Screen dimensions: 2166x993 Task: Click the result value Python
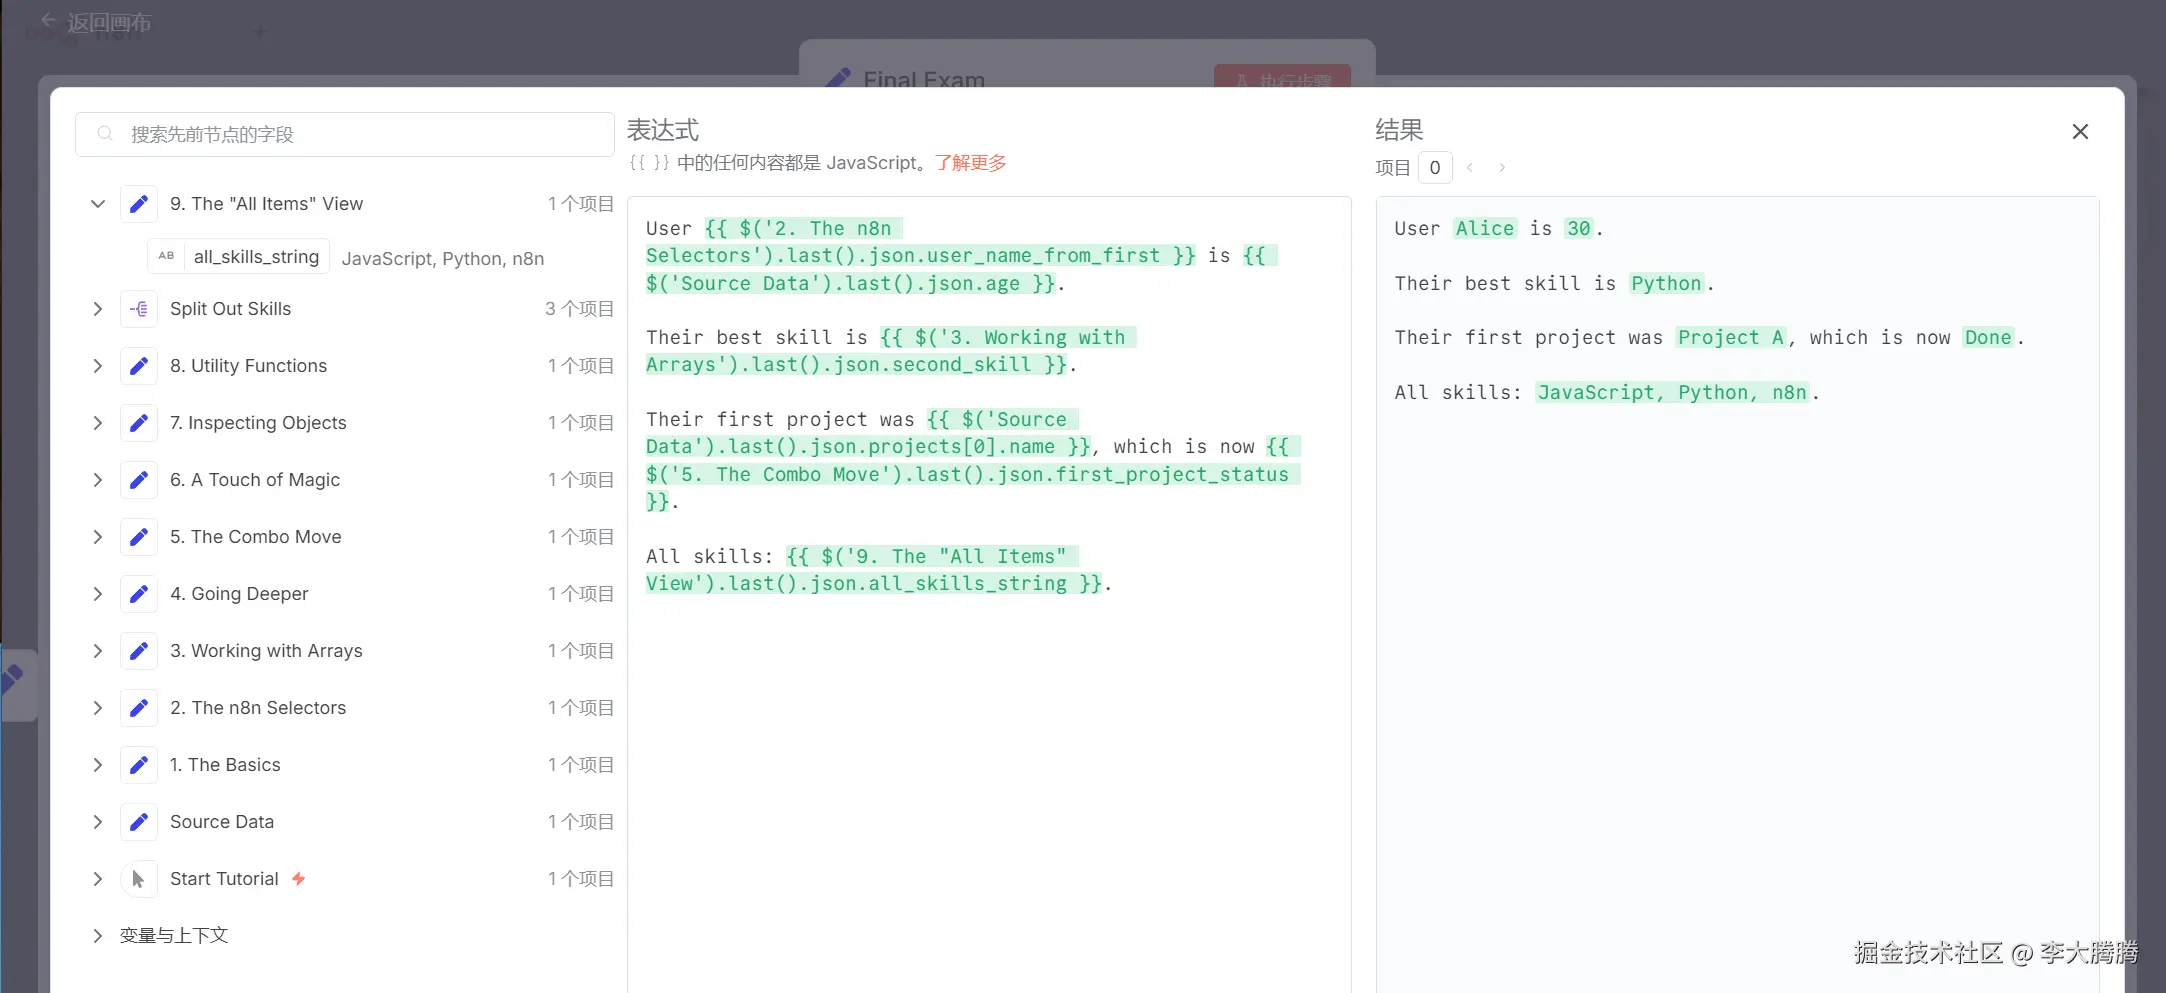(x=1666, y=284)
